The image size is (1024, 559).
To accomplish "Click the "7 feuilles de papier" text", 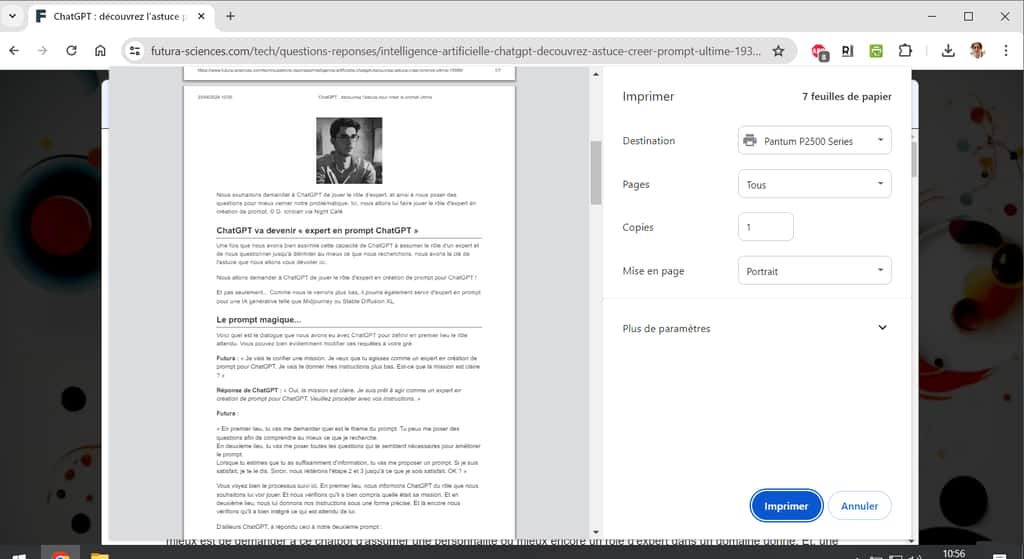I will [846, 97].
